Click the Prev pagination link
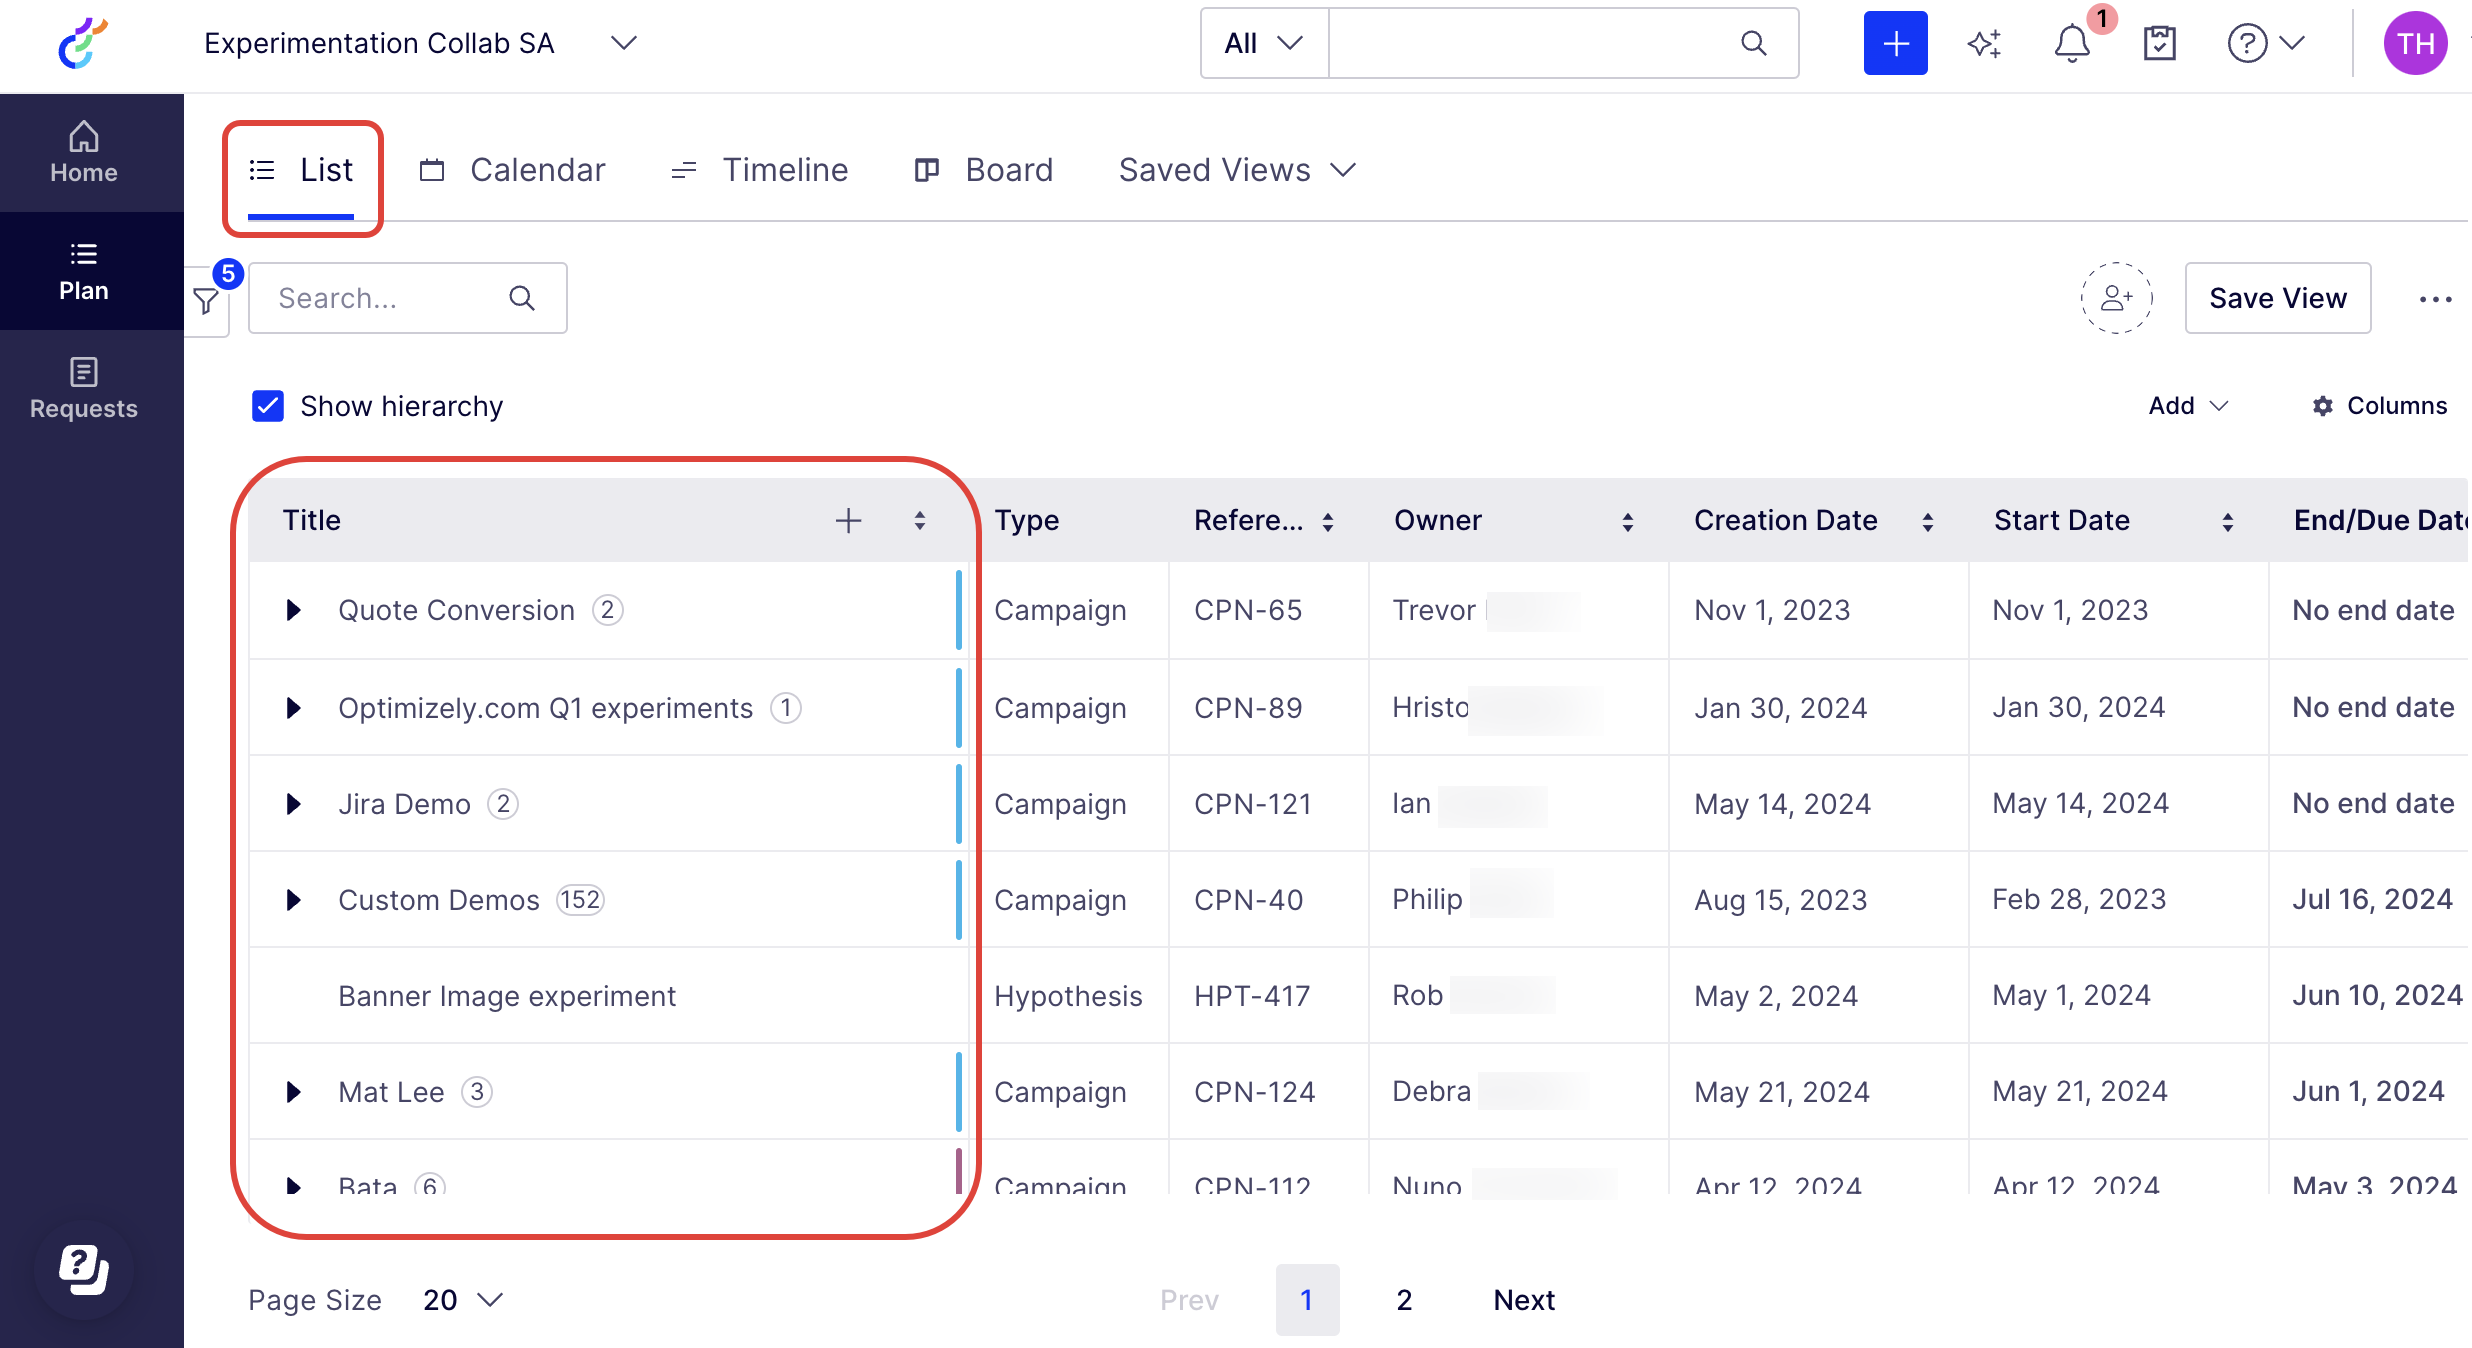2472x1348 pixels. pos(1189,1300)
